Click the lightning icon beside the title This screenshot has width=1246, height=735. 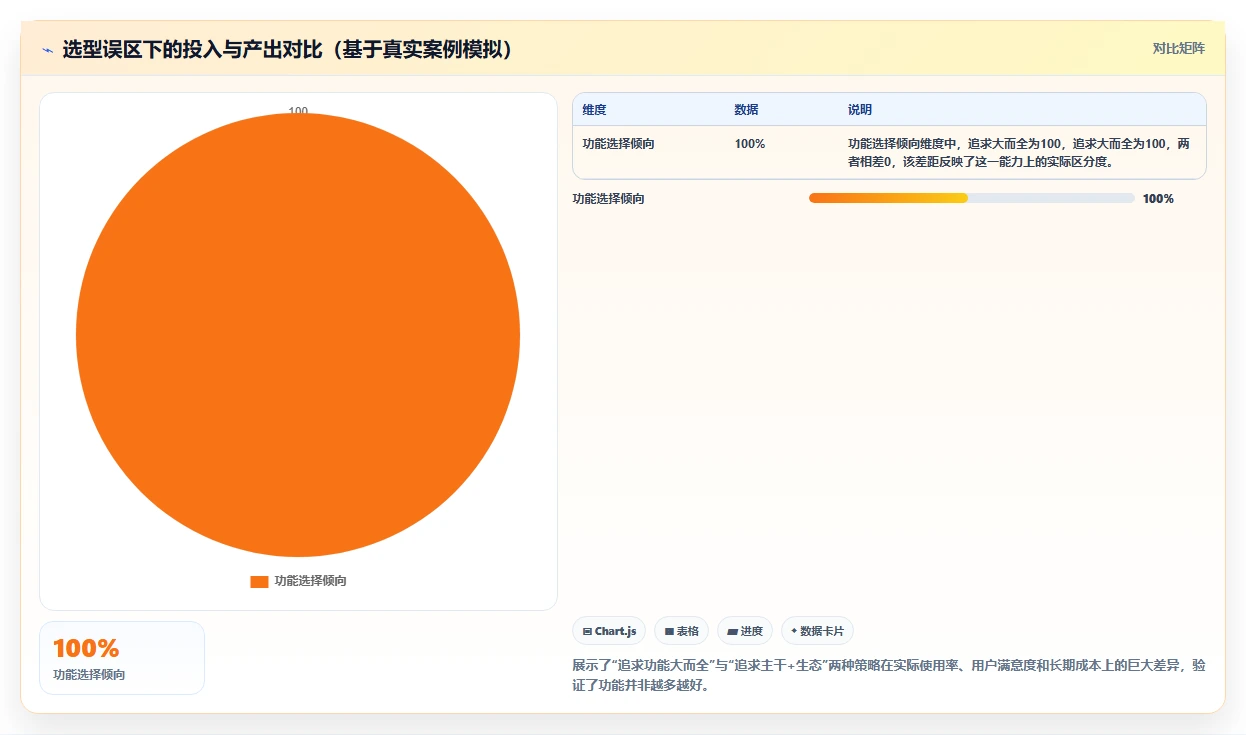point(47,50)
